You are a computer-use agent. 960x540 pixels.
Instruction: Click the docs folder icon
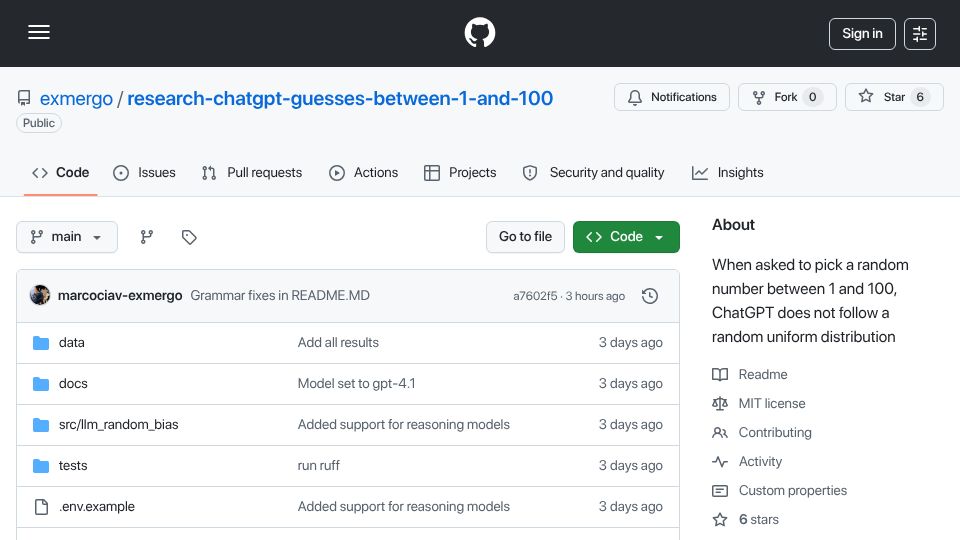(x=41, y=384)
